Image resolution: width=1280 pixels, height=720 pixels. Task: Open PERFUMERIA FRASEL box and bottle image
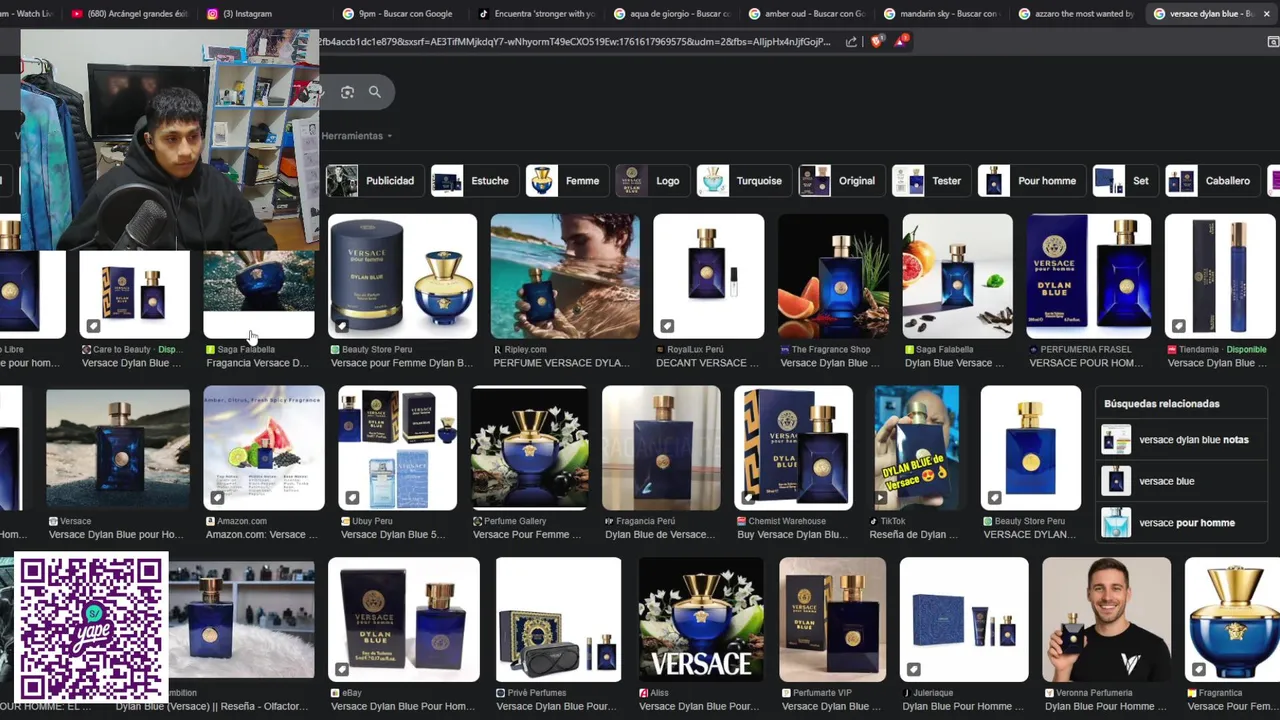click(x=1089, y=276)
